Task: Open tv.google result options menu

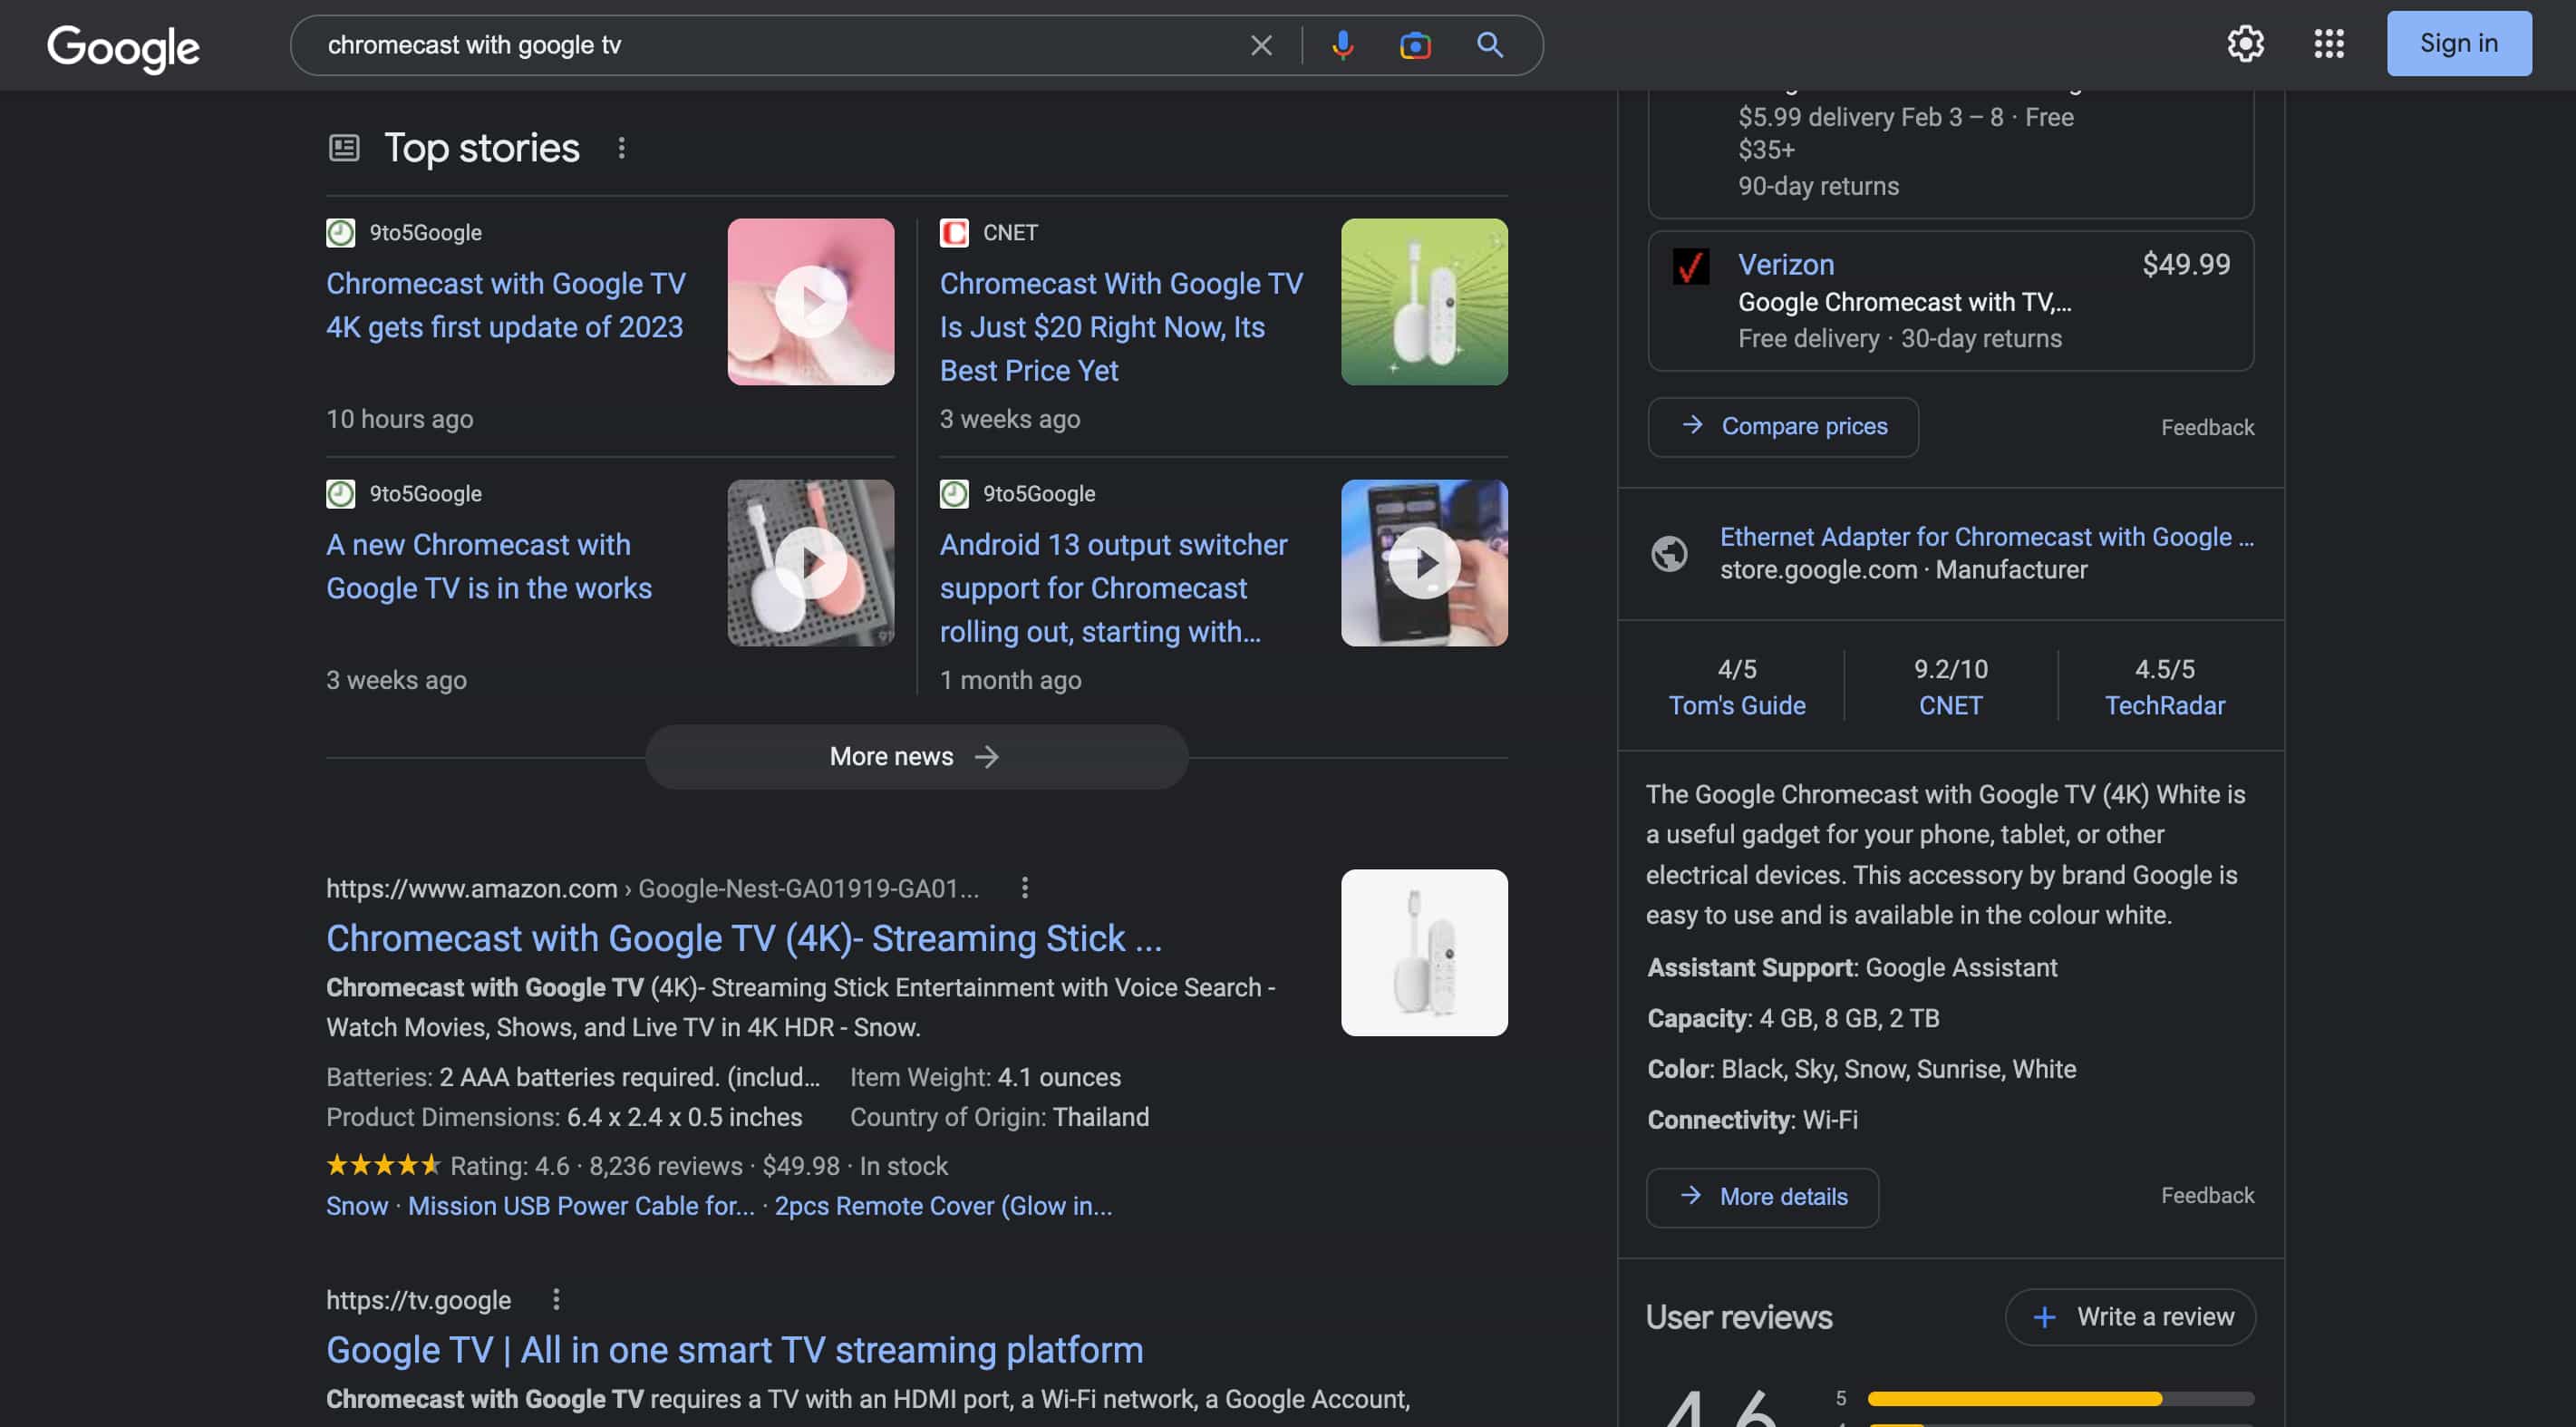Action: point(556,1300)
